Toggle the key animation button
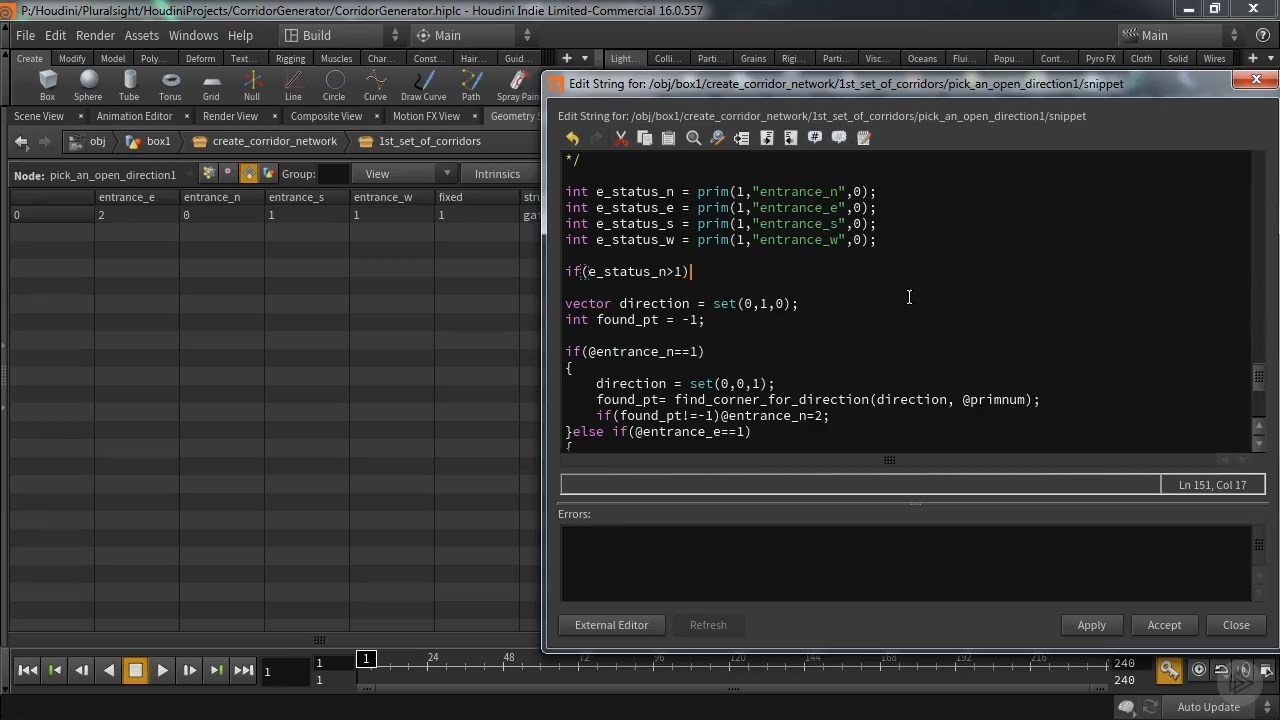 click(1168, 670)
